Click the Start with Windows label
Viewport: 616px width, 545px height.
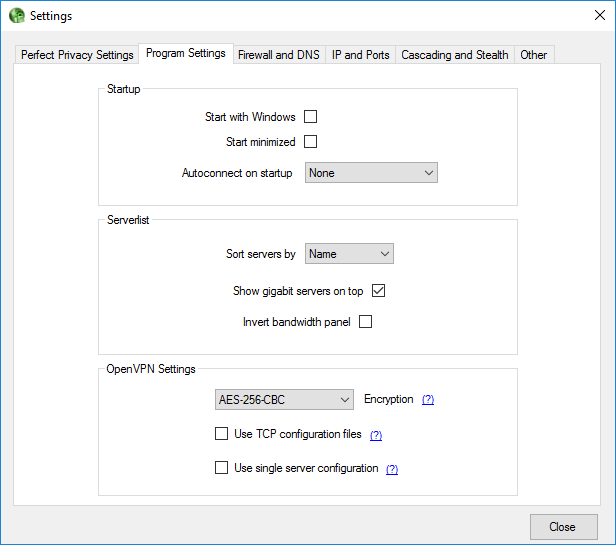click(x=250, y=117)
